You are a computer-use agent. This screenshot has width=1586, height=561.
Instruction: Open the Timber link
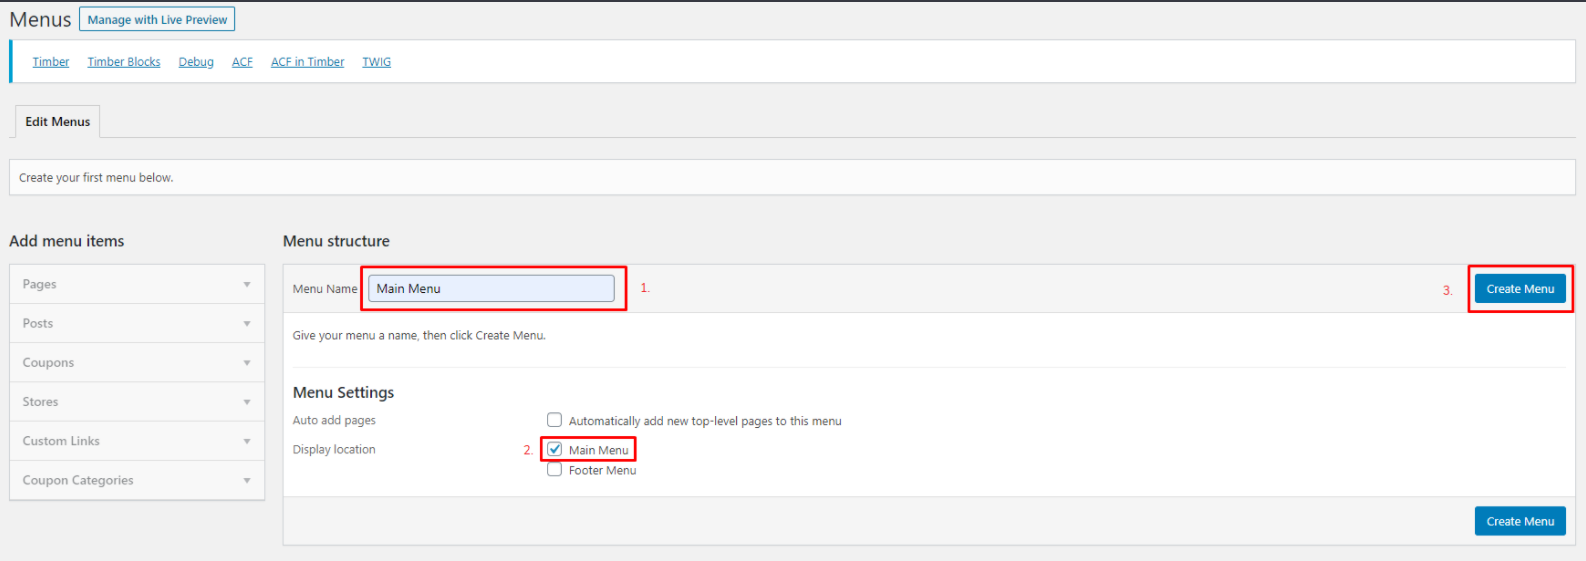51,62
